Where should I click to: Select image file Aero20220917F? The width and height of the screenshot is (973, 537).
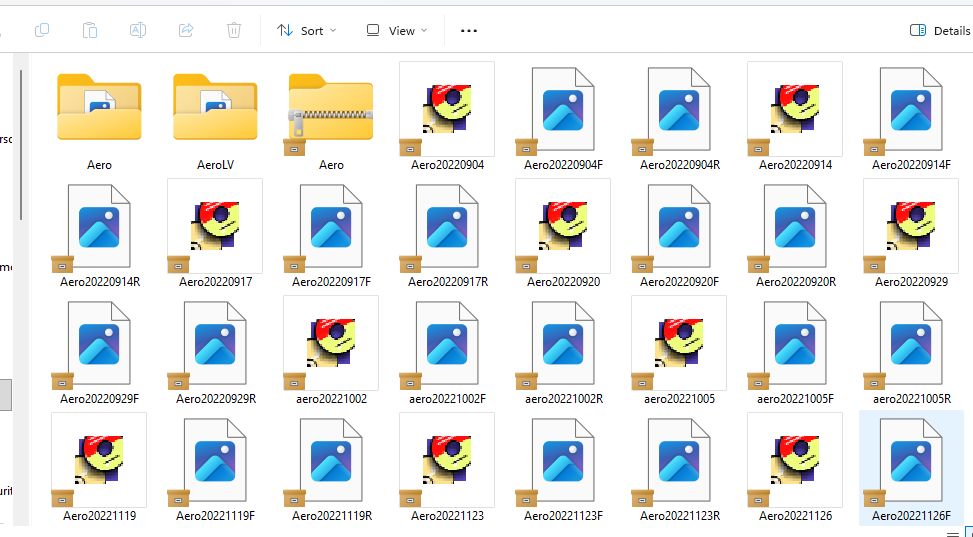[331, 235]
